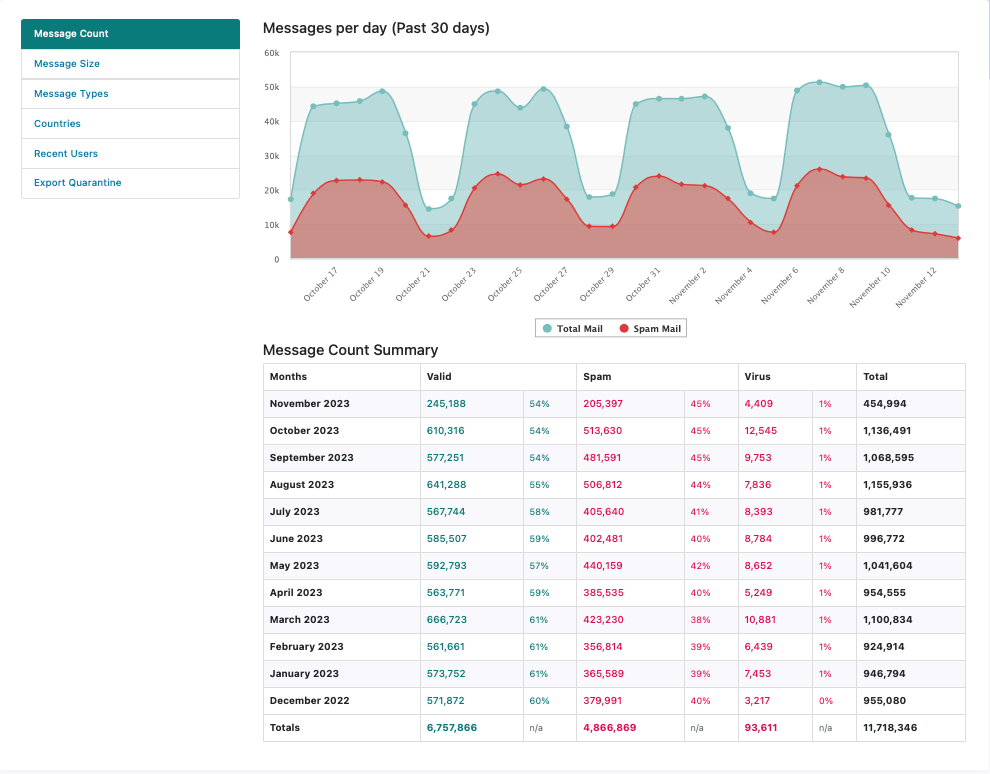
Task: Click the November 12 axis label
Action: click(x=915, y=287)
